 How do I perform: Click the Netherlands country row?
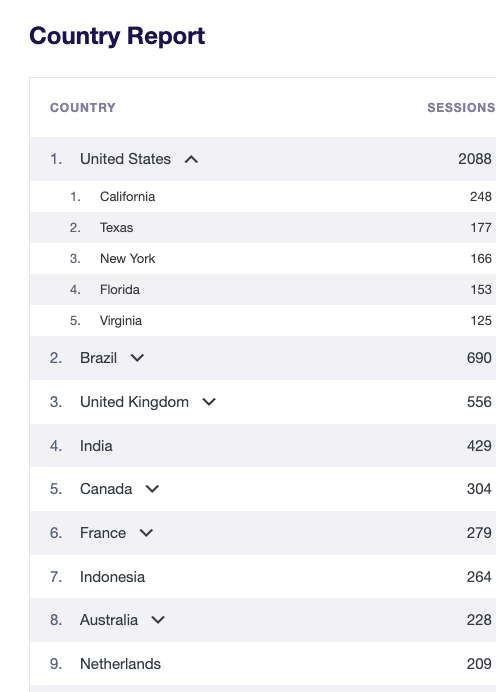pos(263,664)
